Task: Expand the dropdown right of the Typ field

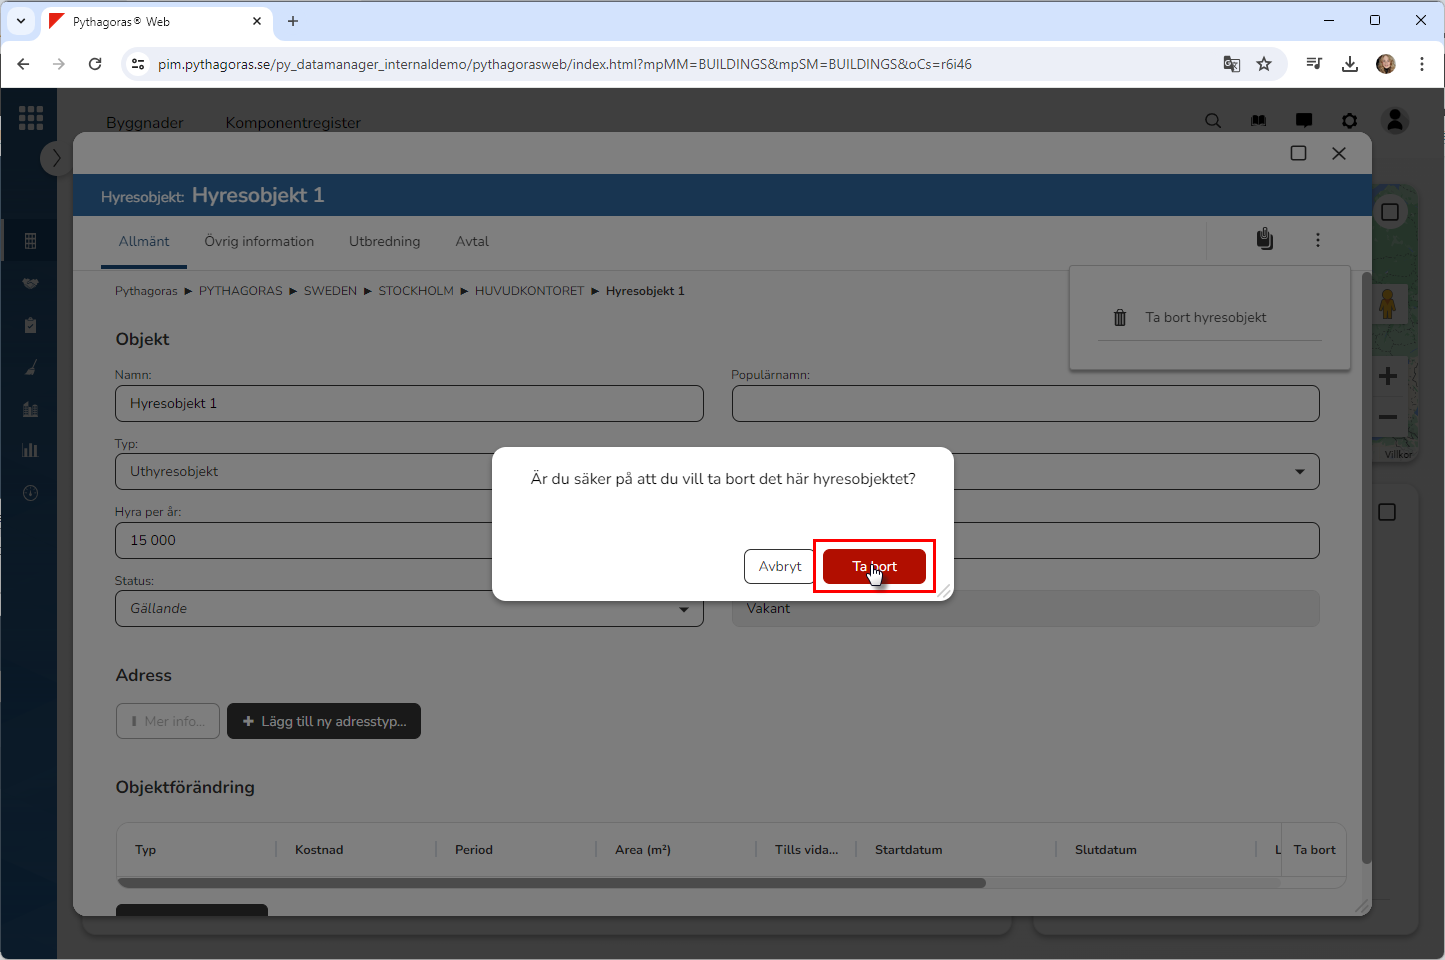Action: point(1299,472)
